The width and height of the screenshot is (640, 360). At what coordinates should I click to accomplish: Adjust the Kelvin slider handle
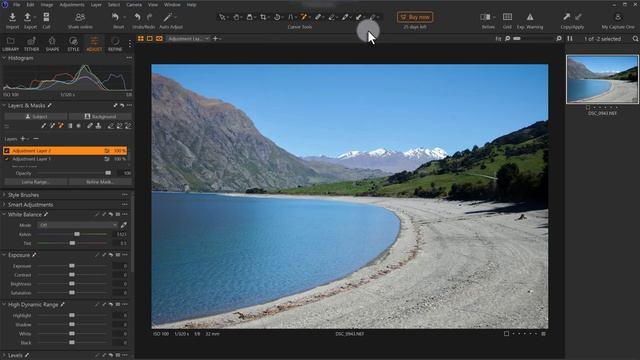coord(77,234)
